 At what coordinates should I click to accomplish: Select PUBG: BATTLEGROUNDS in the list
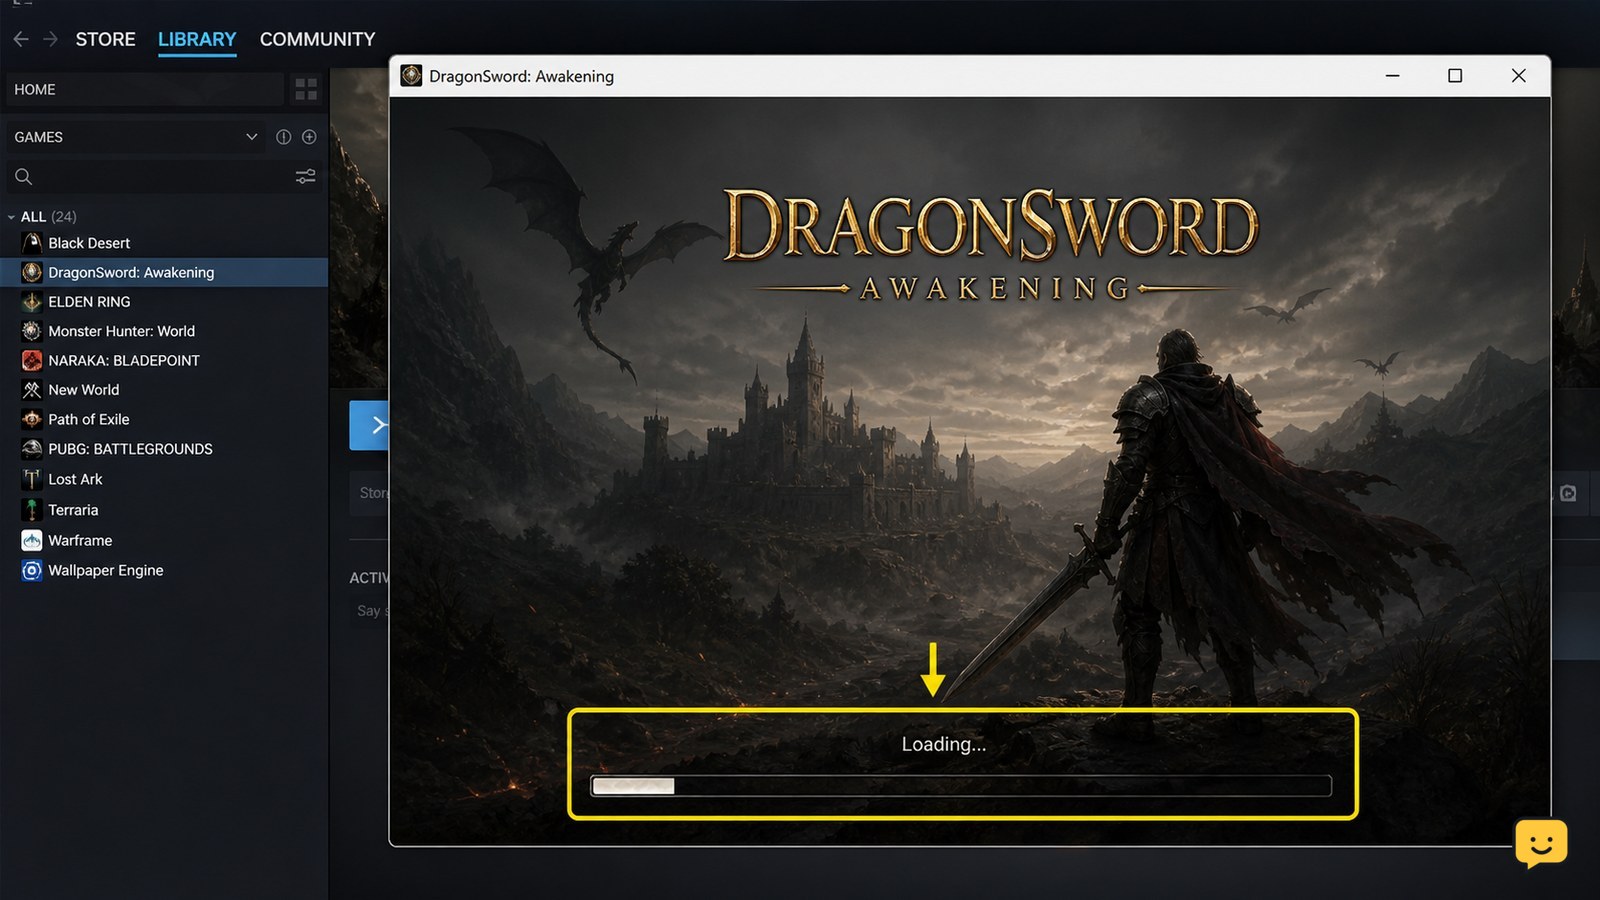tap(164, 449)
